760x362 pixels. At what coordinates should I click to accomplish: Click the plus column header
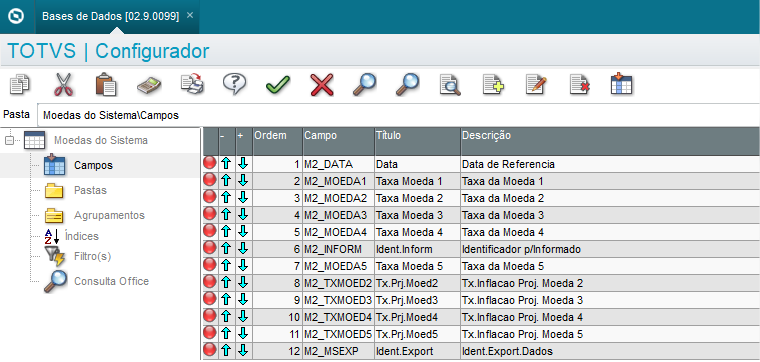(x=244, y=142)
